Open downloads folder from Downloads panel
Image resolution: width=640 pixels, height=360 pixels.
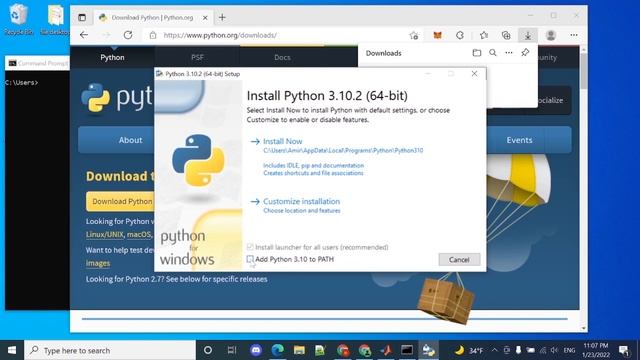point(477,53)
